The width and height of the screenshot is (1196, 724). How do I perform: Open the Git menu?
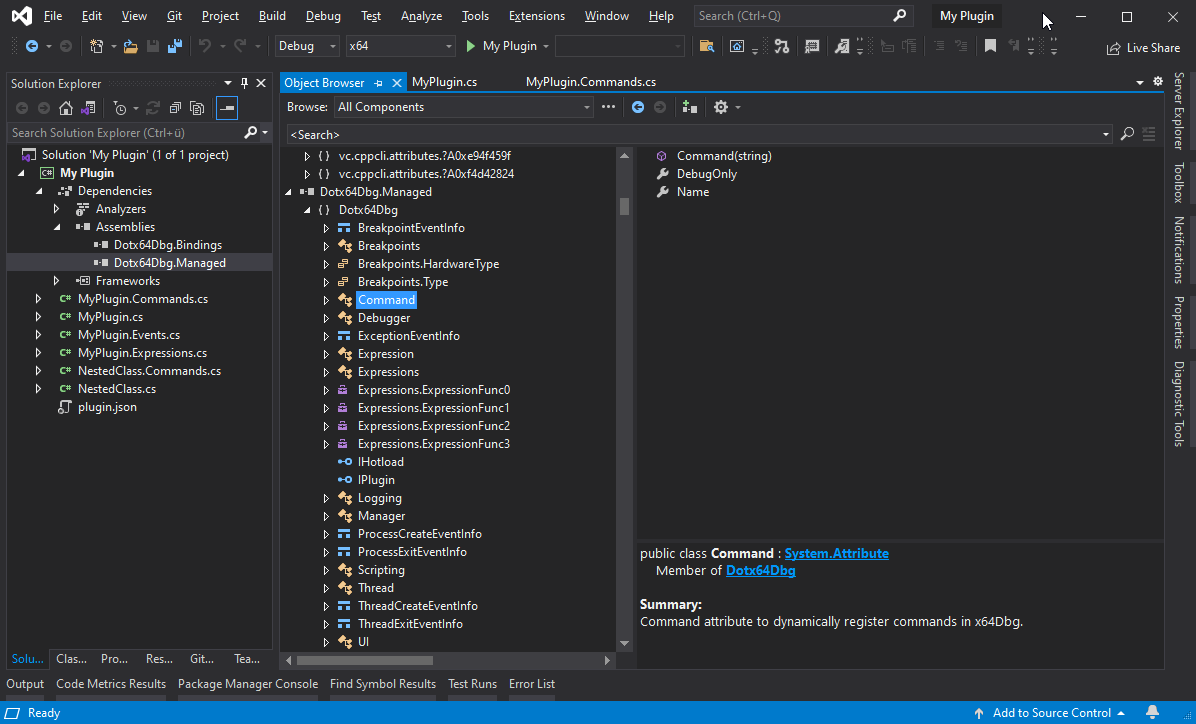[x=174, y=16]
